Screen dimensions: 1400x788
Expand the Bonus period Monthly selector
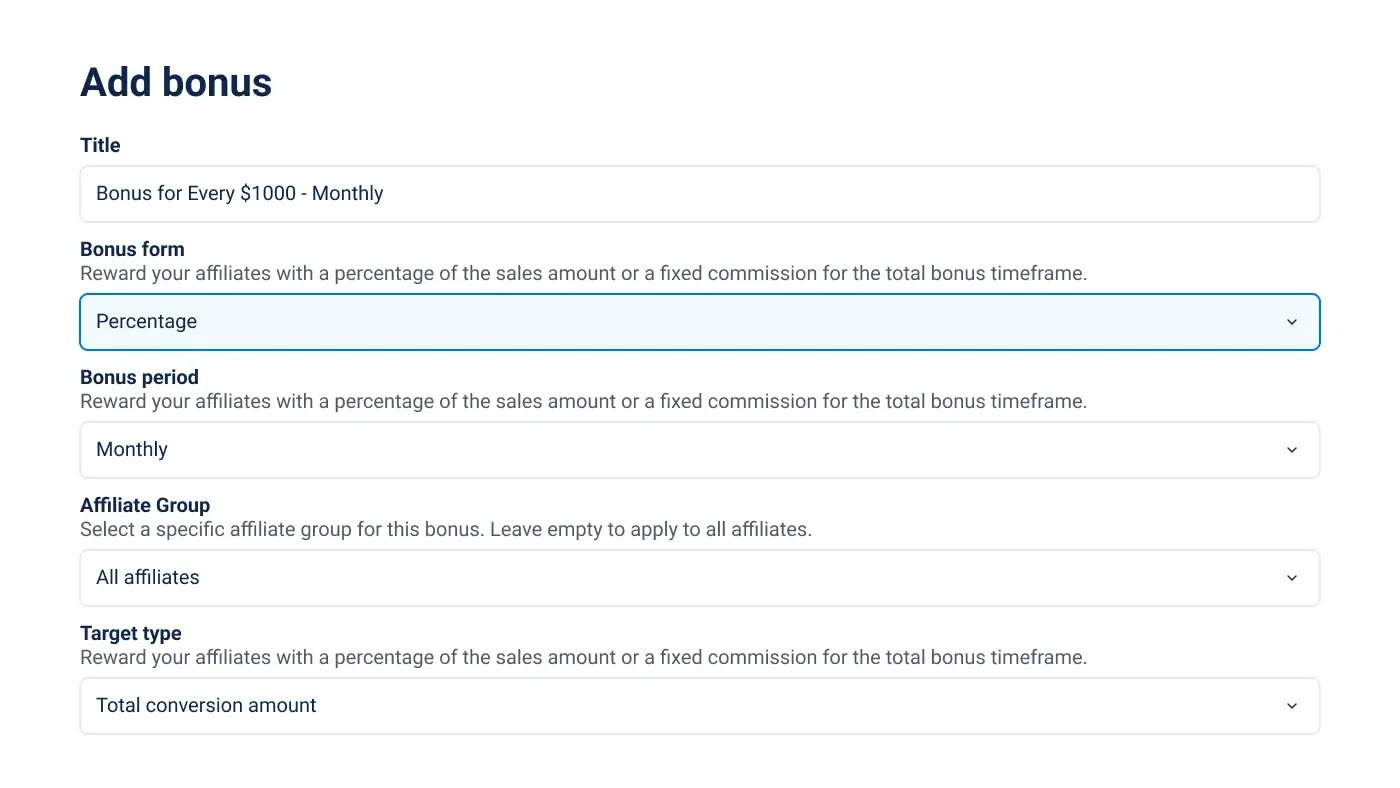700,450
